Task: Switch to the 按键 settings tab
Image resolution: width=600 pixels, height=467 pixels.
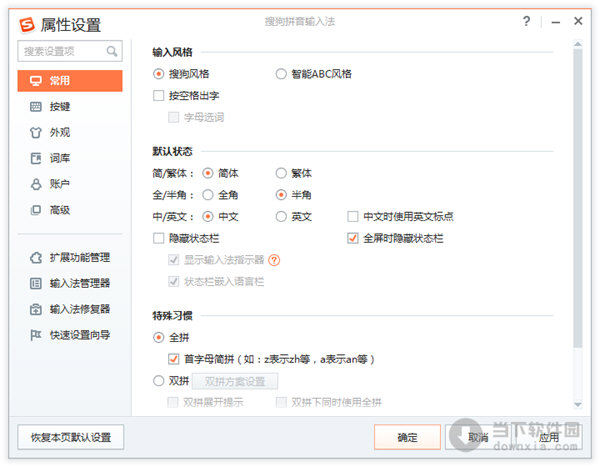Action: [70, 106]
